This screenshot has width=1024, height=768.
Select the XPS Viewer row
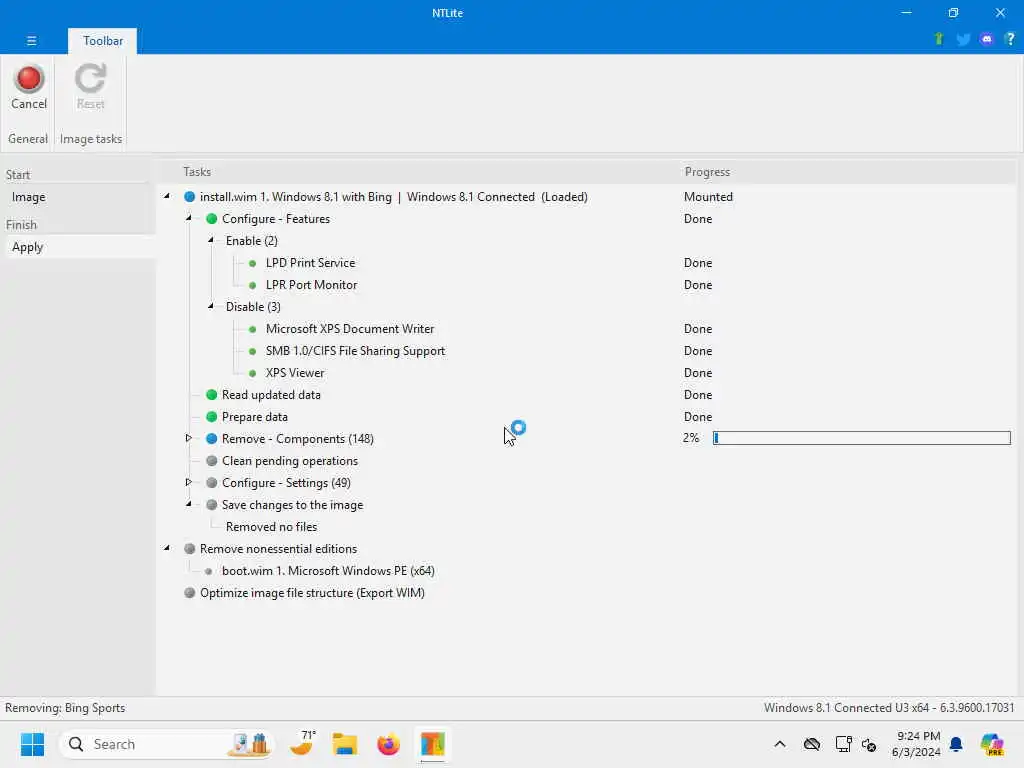(x=295, y=373)
